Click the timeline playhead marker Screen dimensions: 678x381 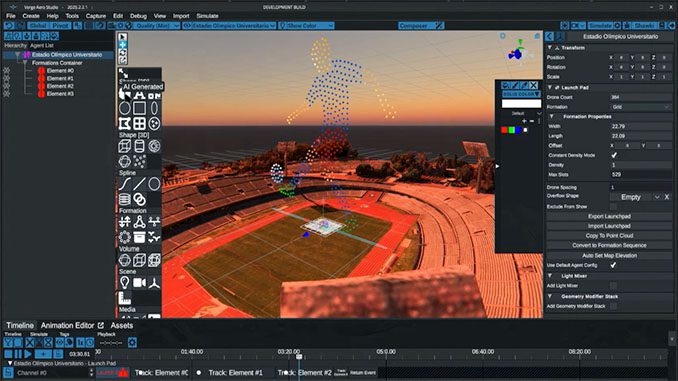(299, 356)
